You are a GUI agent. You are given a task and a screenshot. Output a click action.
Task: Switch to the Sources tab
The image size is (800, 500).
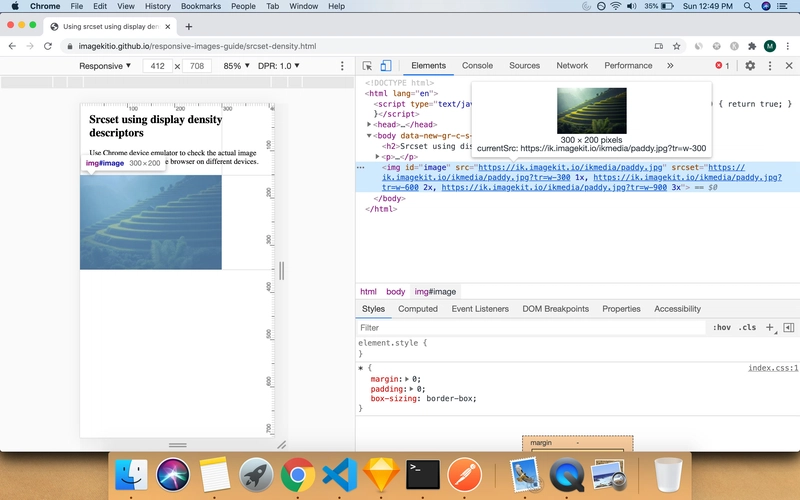(524, 66)
